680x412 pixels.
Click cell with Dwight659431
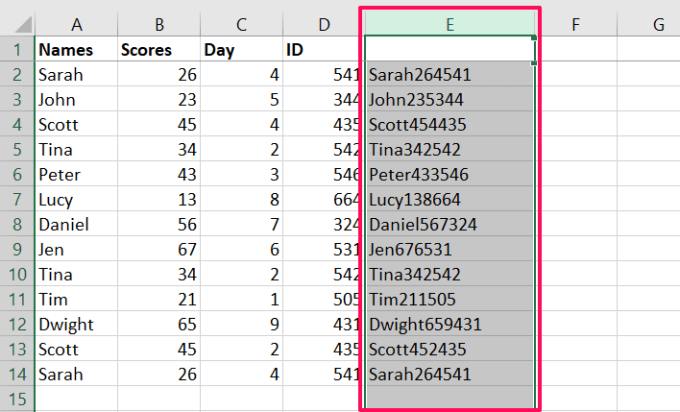click(x=450, y=324)
